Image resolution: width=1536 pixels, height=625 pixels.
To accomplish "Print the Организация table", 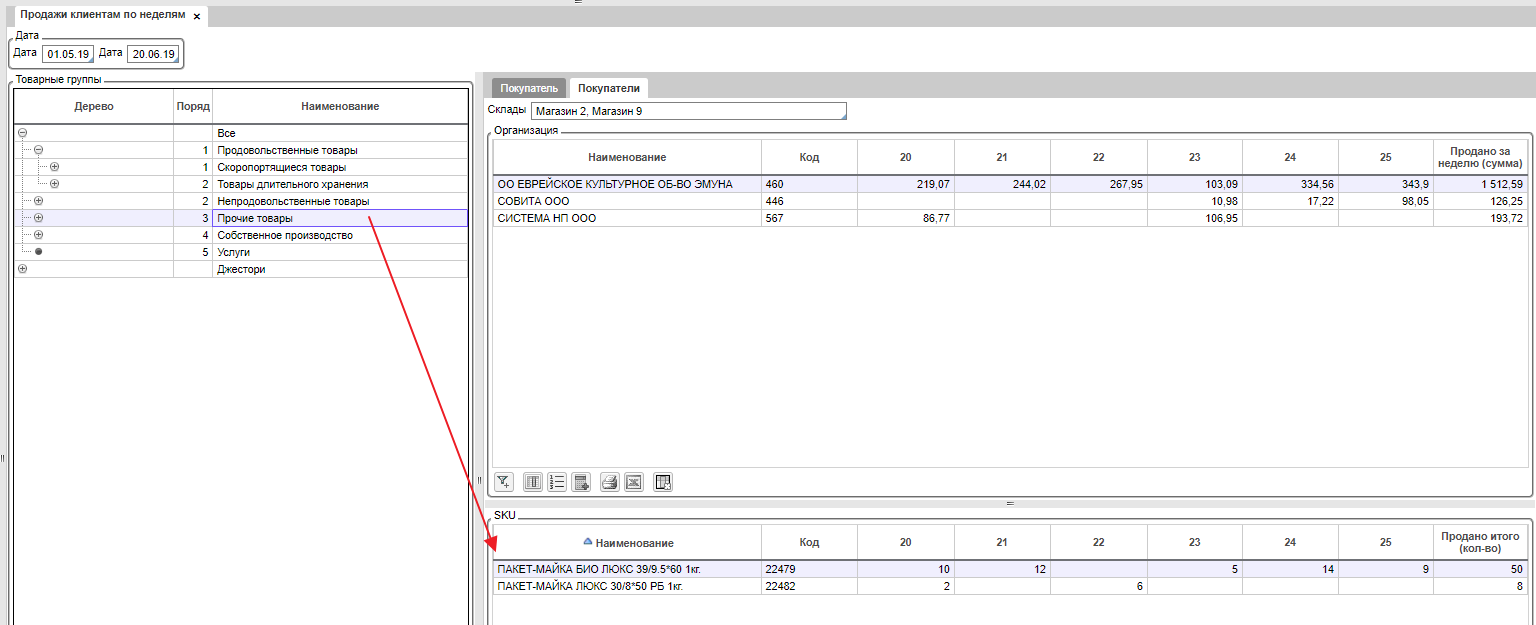I will (x=609, y=482).
